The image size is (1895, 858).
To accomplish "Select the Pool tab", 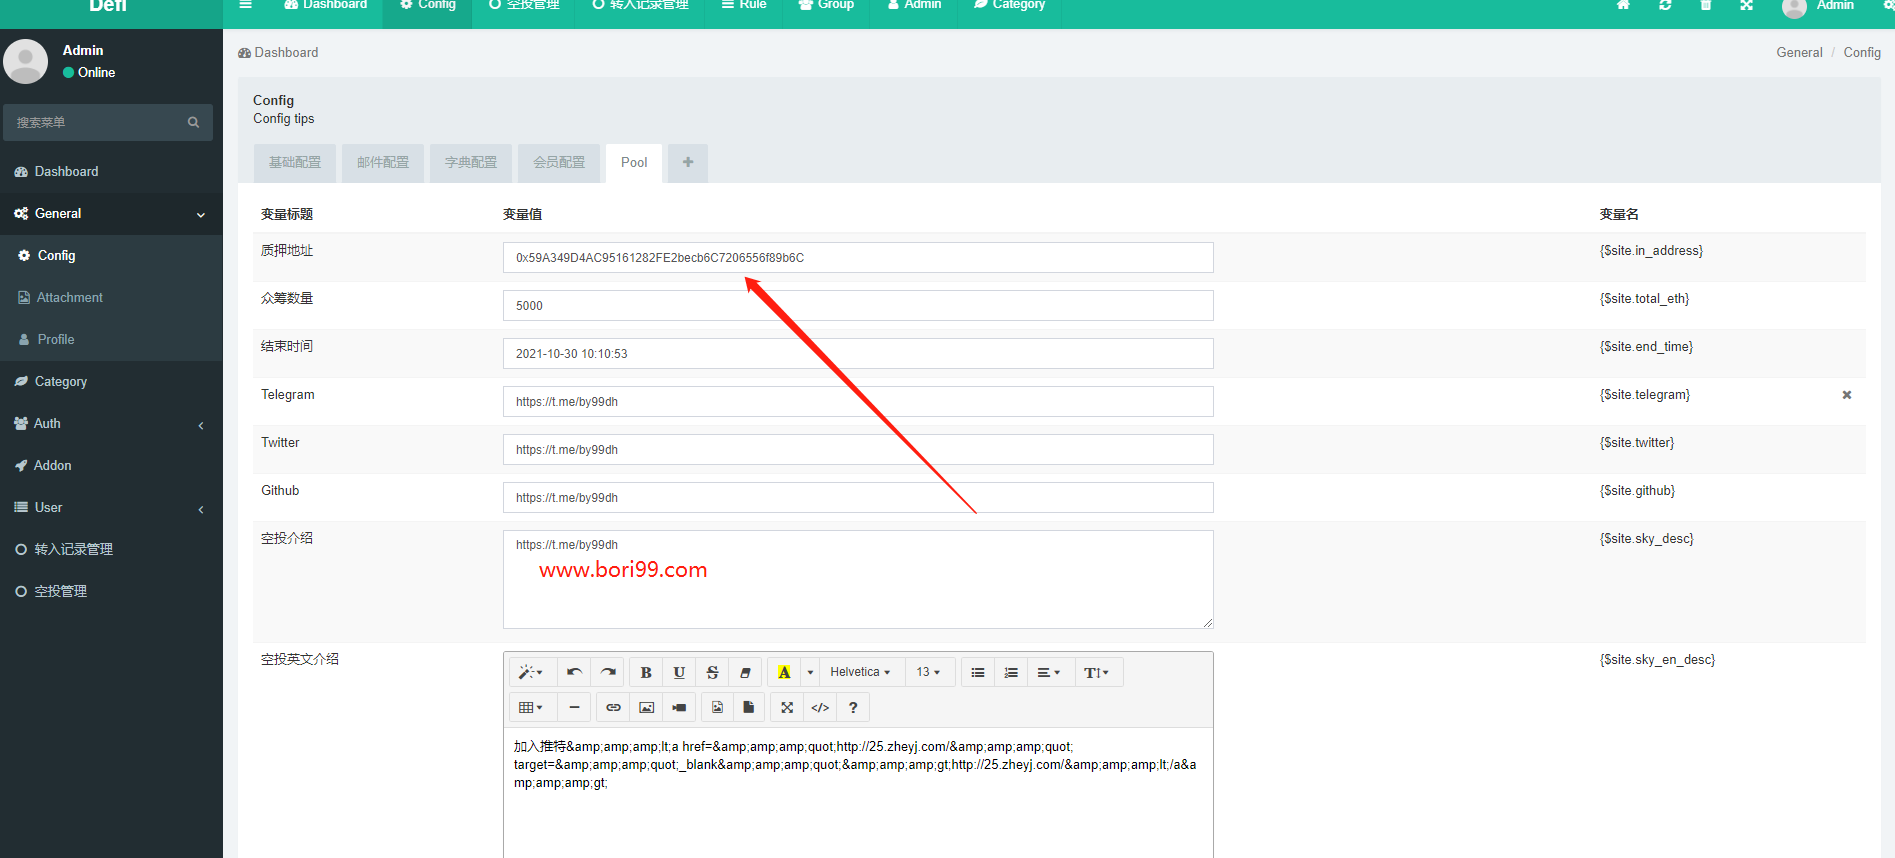I will (634, 162).
